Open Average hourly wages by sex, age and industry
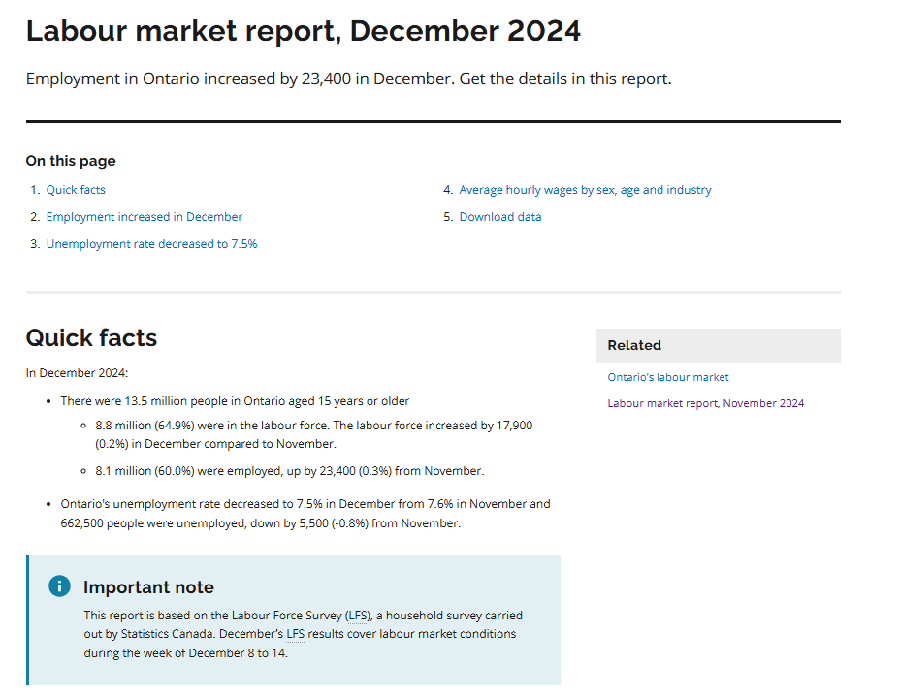 point(585,190)
